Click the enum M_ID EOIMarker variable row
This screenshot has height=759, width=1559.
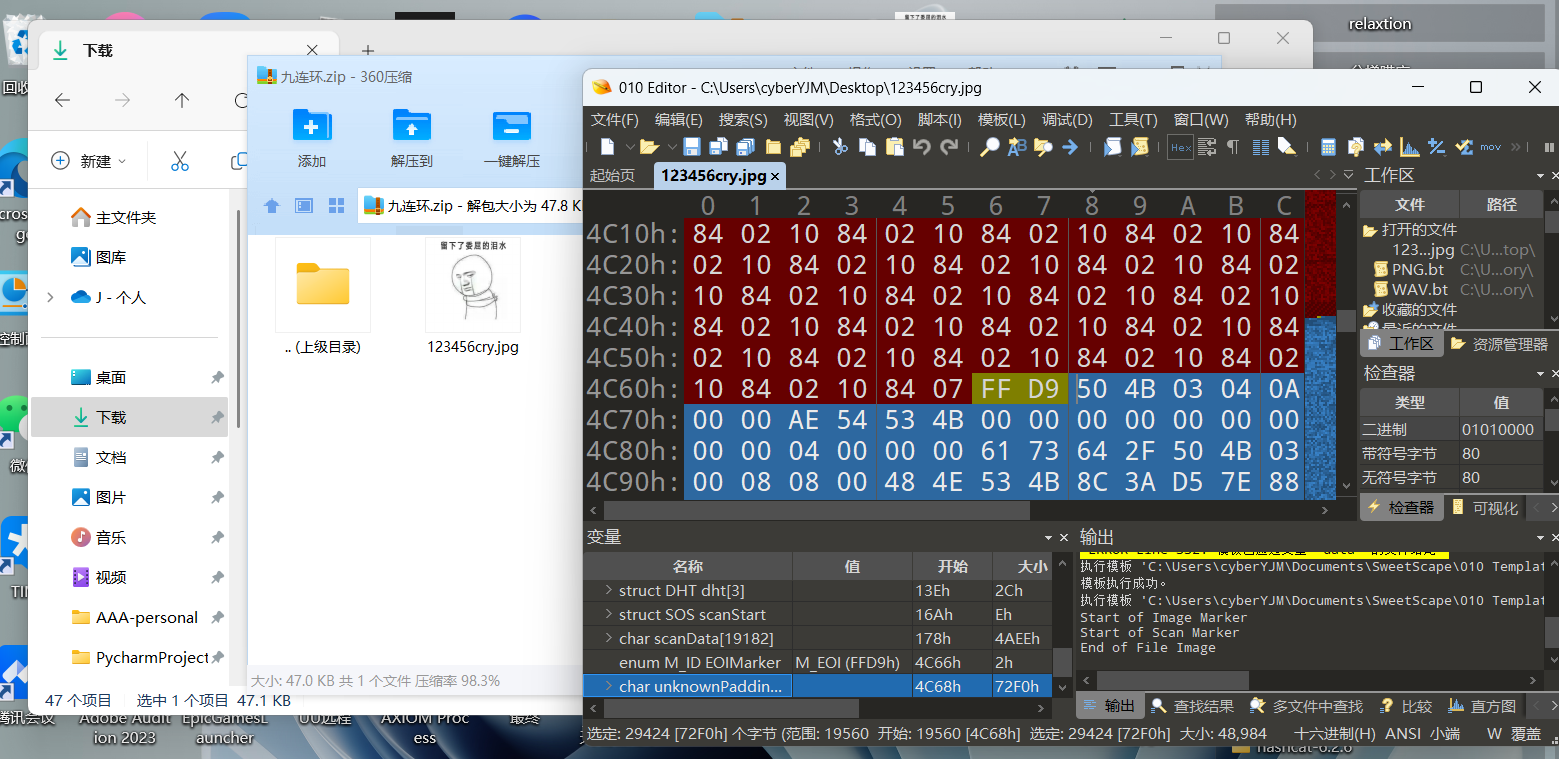tap(818, 662)
